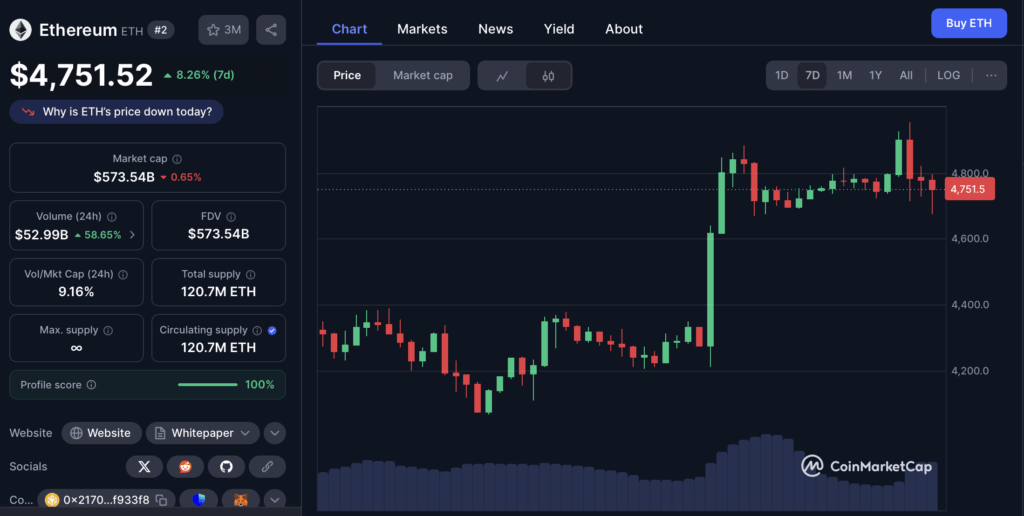The height and width of the screenshot is (516, 1024).
Task: Expand more website links chevron
Action: [x=274, y=433]
